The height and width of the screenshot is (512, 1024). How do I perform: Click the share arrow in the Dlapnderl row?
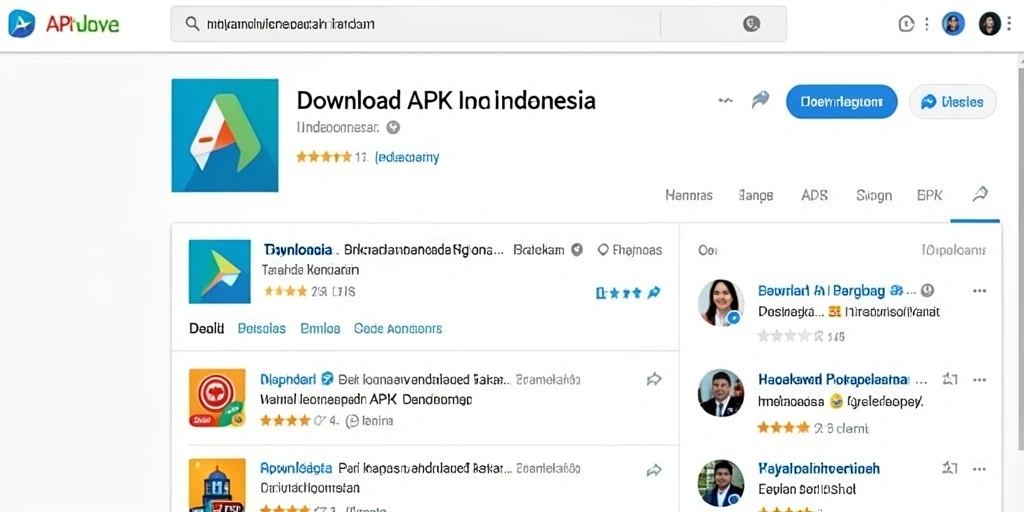pos(654,379)
